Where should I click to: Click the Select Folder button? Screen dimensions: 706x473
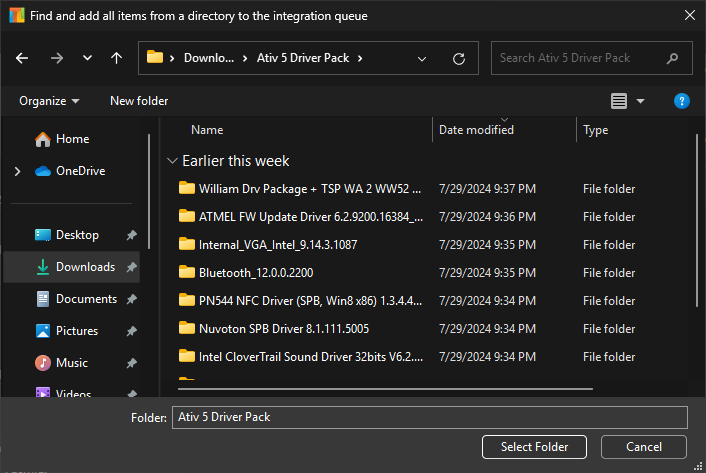point(534,447)
